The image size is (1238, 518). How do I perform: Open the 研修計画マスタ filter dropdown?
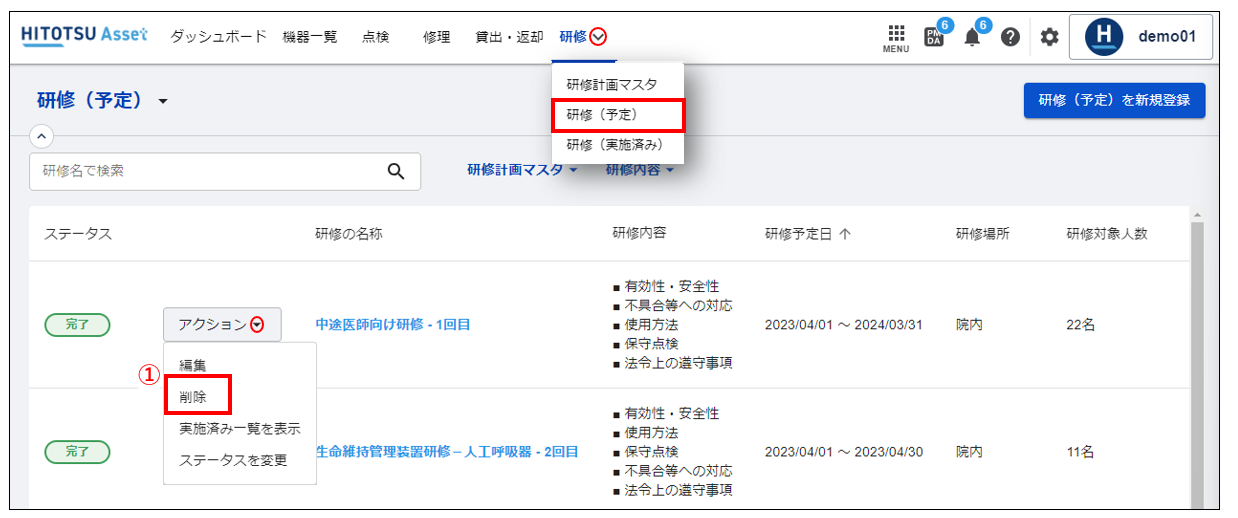coord(522,170)
